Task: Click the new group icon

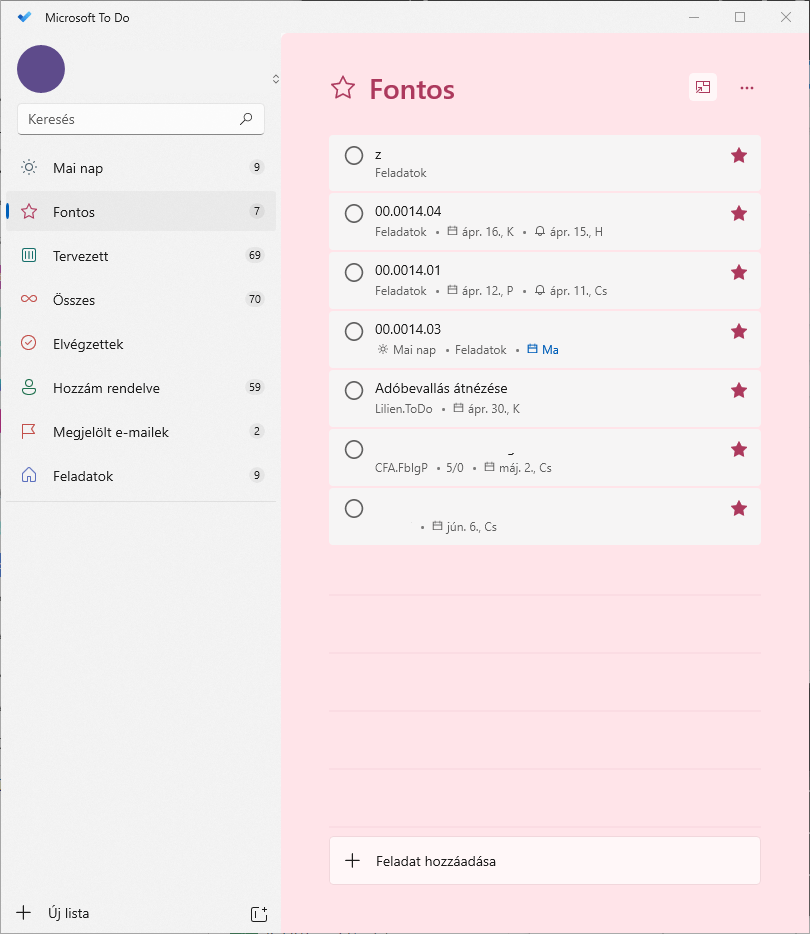Action: coord(258,913)
